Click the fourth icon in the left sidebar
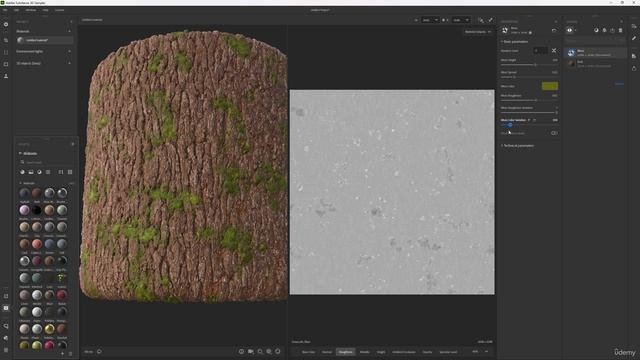This screenshot has height=360, width=640. [x=6, y=64]
